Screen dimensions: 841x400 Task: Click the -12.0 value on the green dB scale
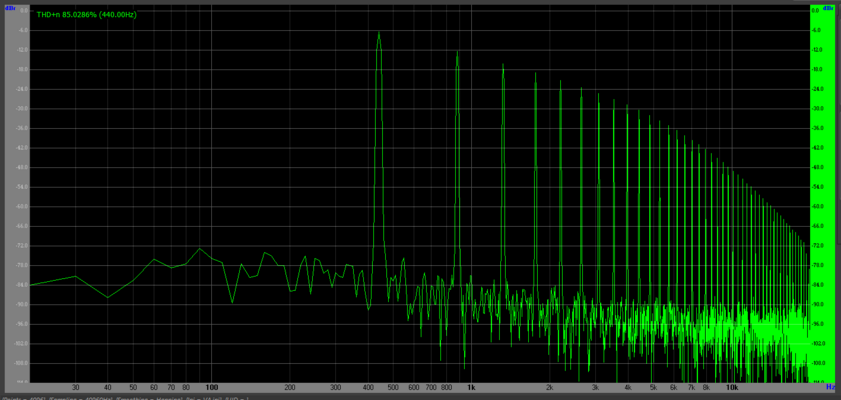click(x=815, y=50)
